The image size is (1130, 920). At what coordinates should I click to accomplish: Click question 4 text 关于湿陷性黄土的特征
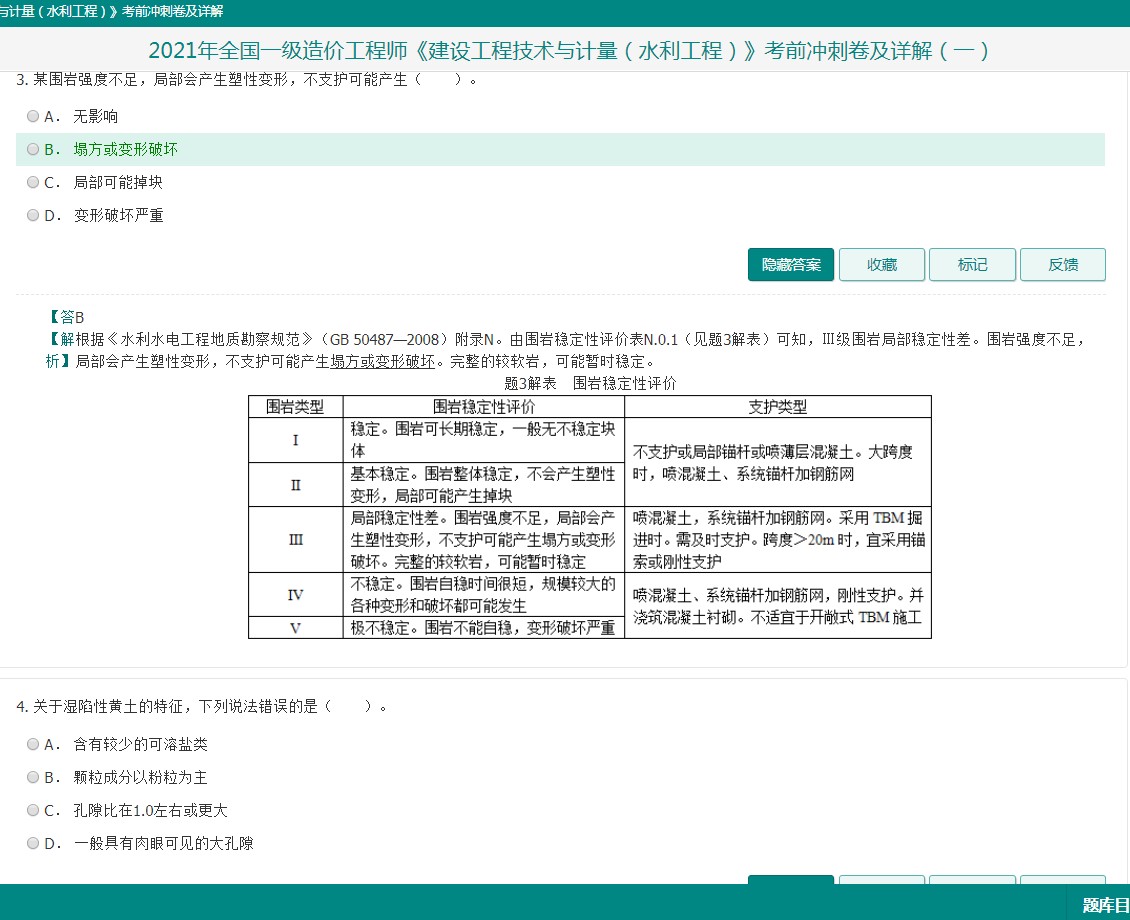tap(201, 706)
